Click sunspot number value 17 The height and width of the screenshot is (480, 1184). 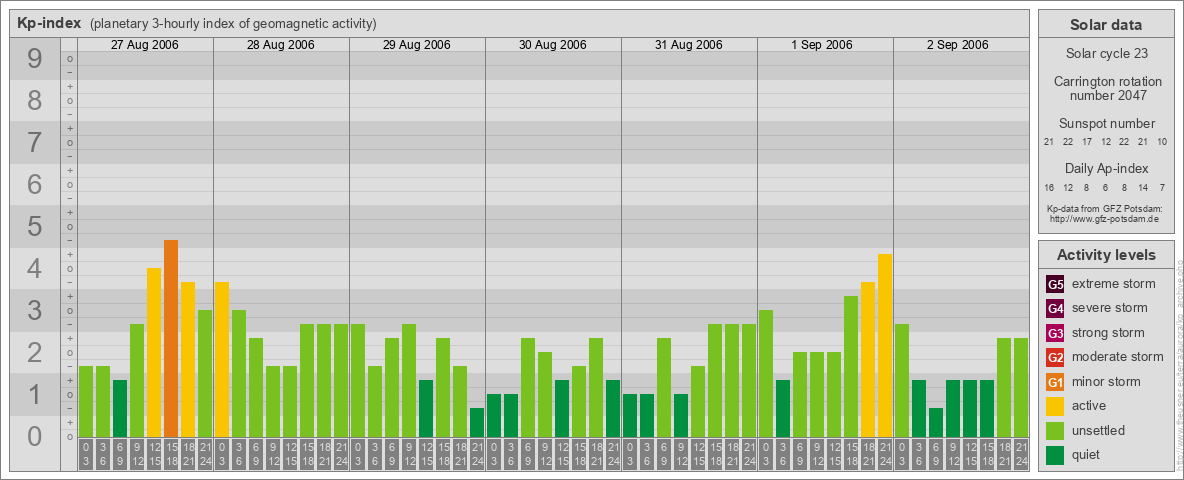(x=1087, y=142)
